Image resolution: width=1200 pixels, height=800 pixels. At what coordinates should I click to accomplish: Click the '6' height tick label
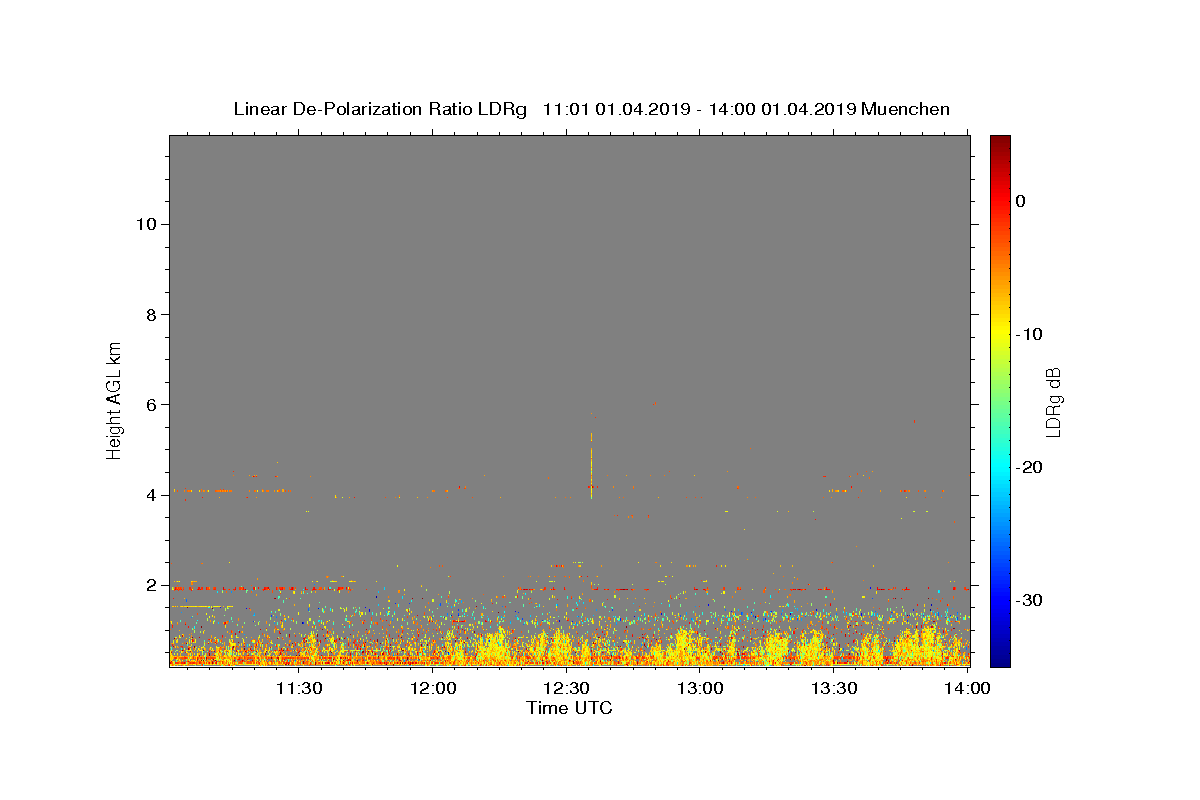[150, 404]
